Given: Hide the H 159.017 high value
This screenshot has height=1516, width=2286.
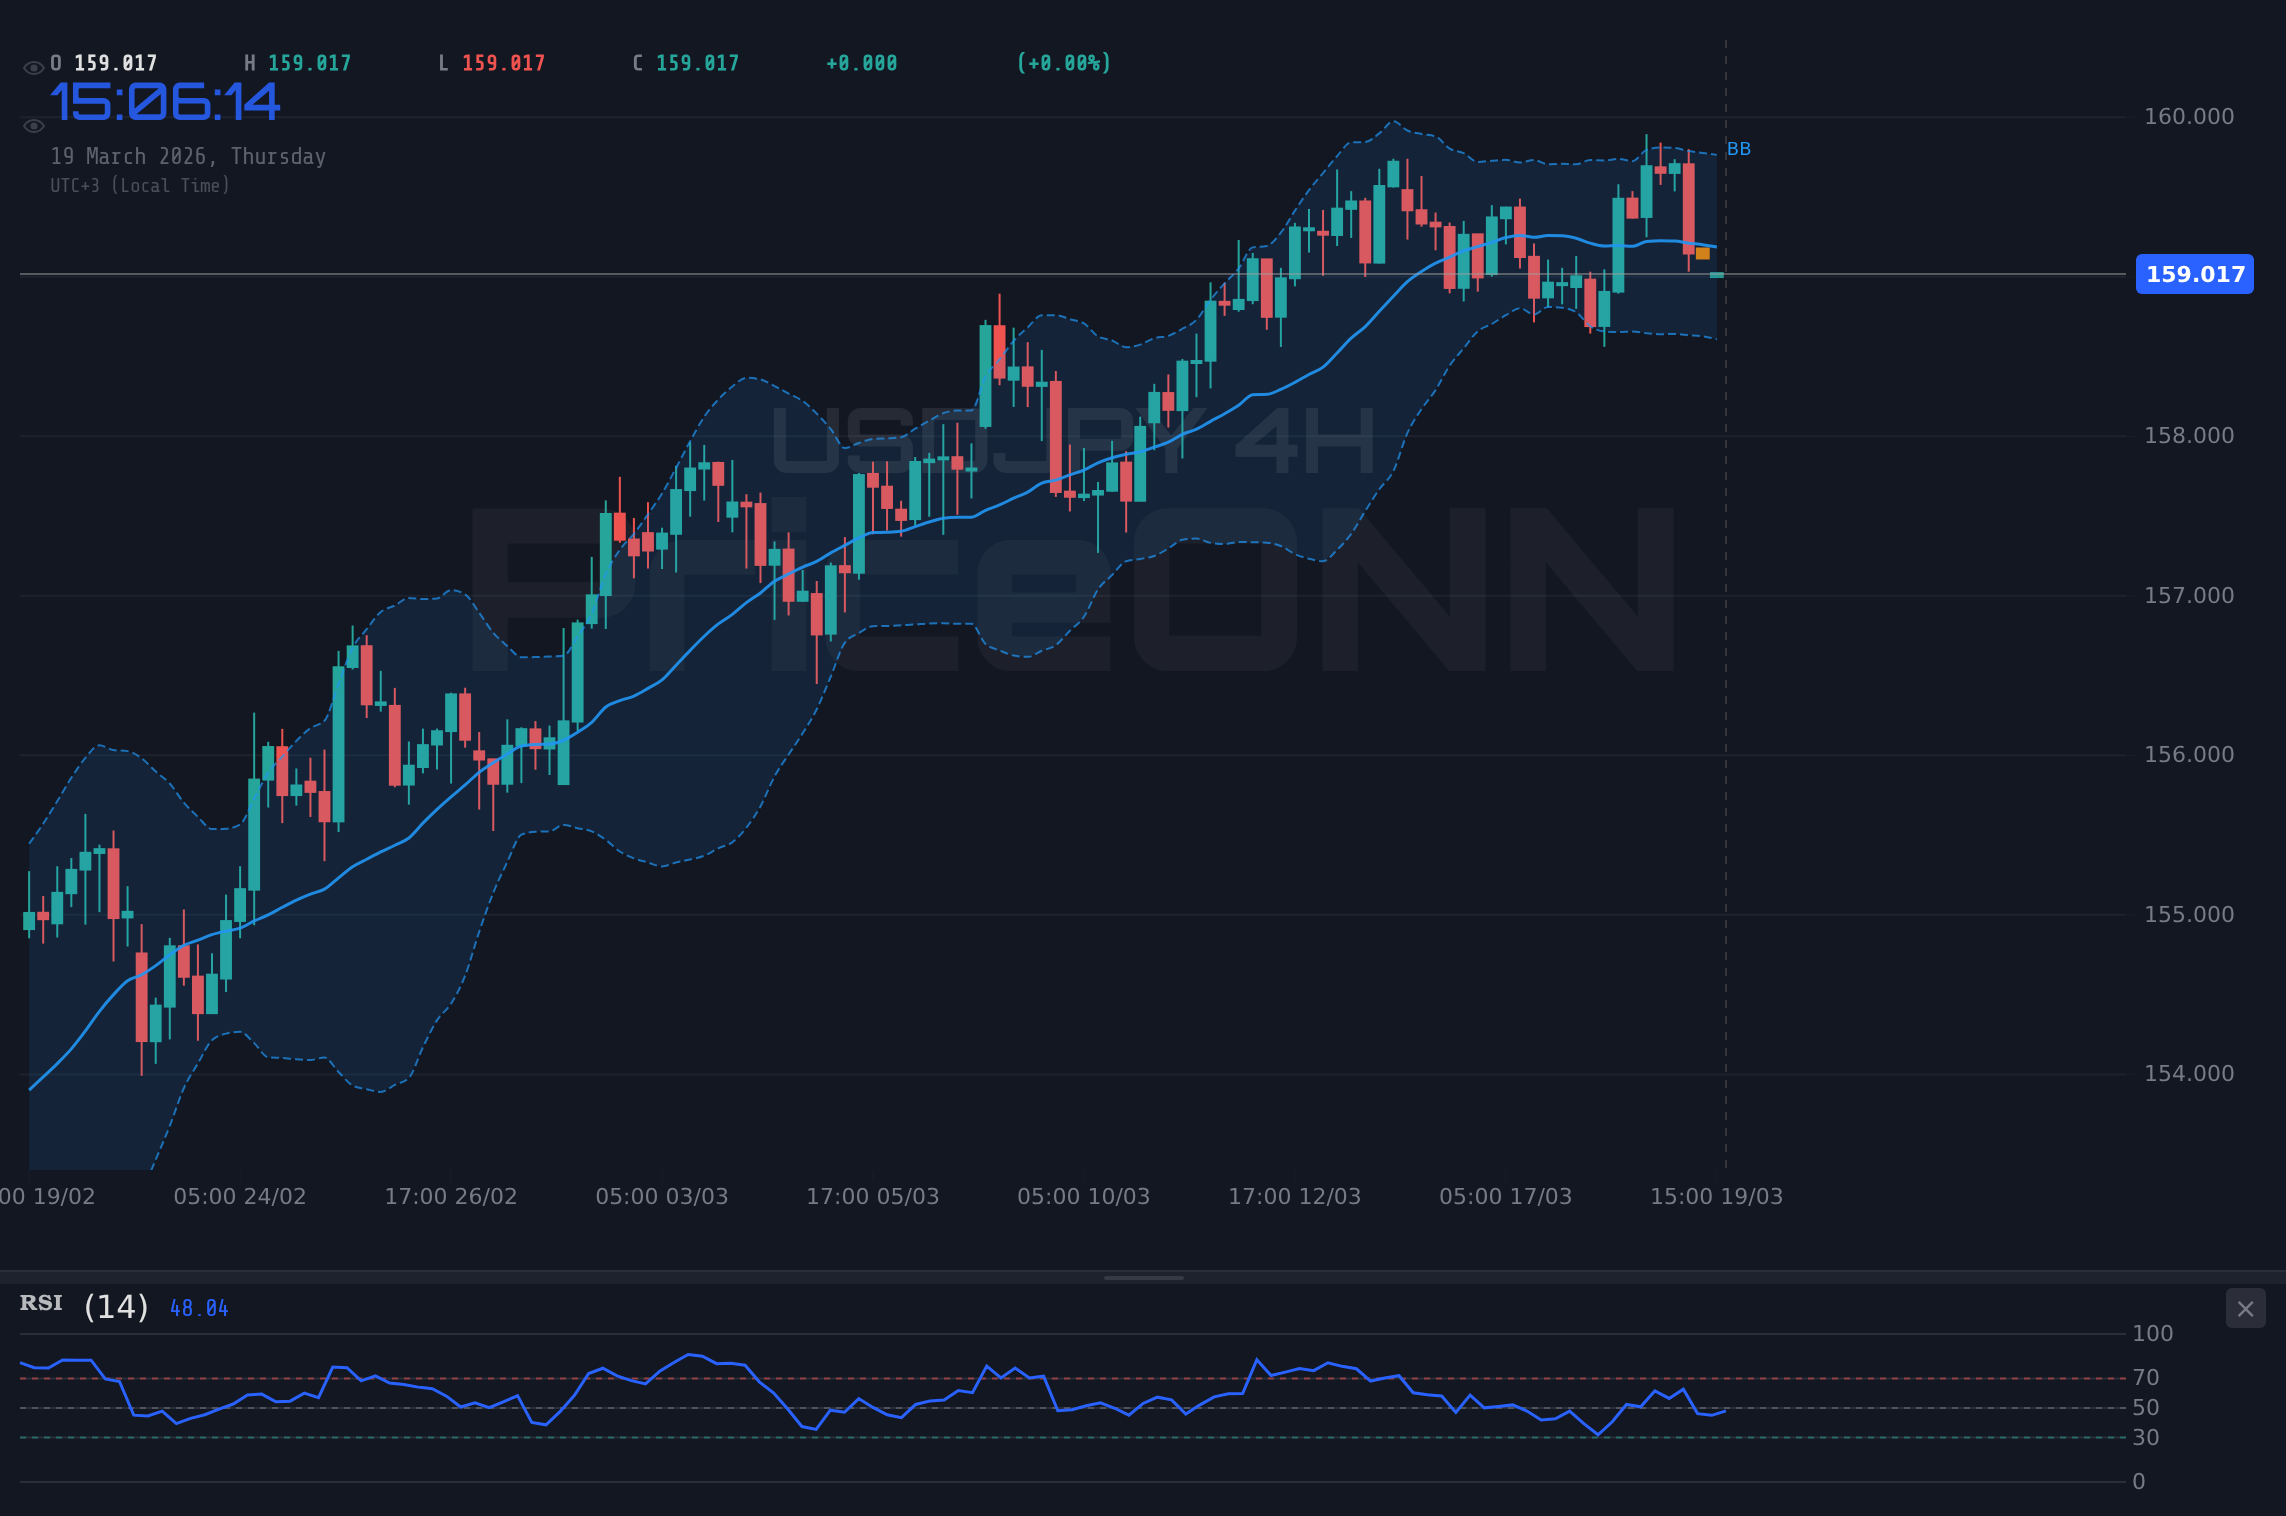Looking at the screenshot, I should pos(298,61).
